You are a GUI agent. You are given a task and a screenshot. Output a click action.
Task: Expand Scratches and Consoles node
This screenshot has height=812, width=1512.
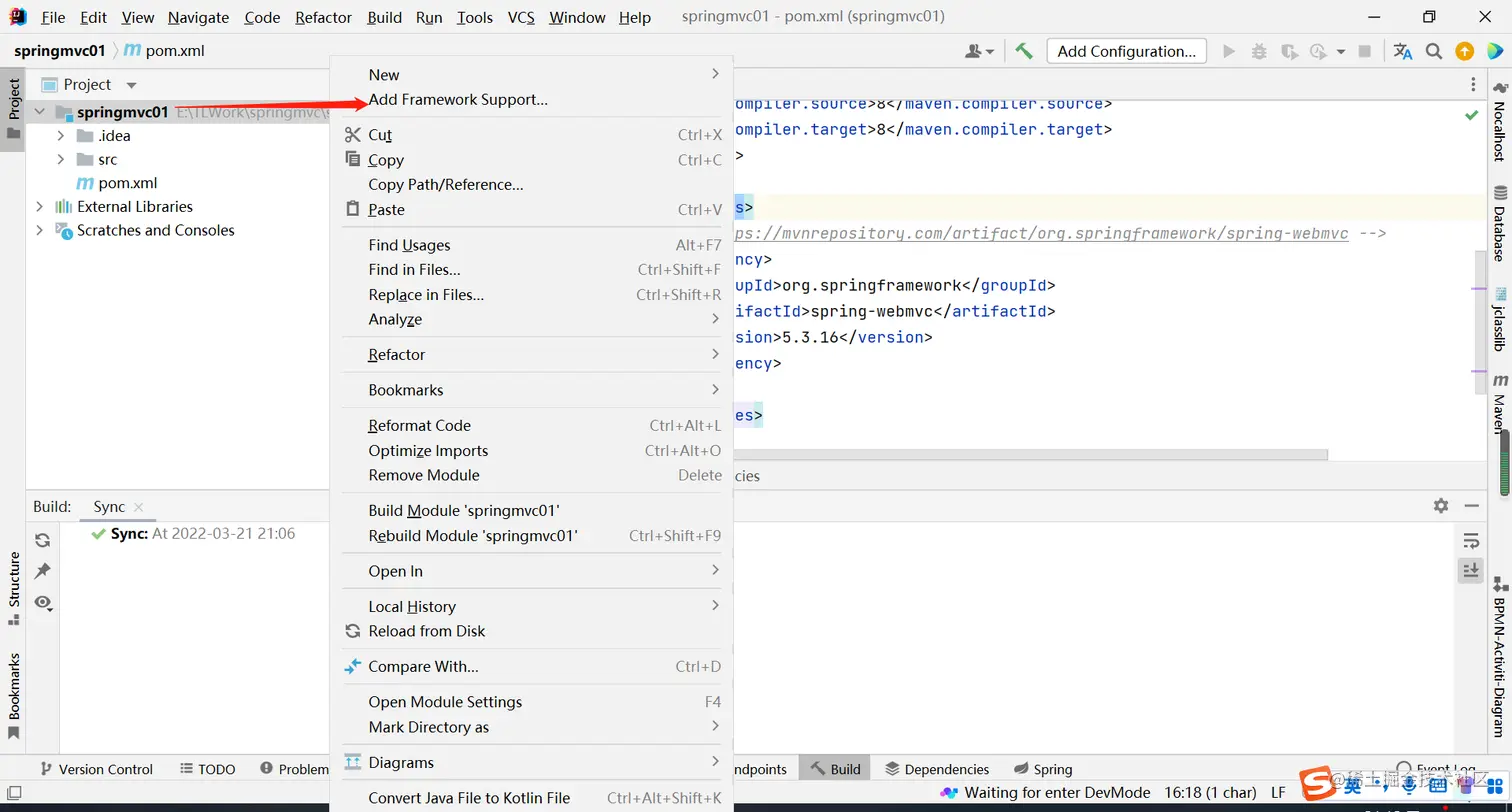[40, 230]
